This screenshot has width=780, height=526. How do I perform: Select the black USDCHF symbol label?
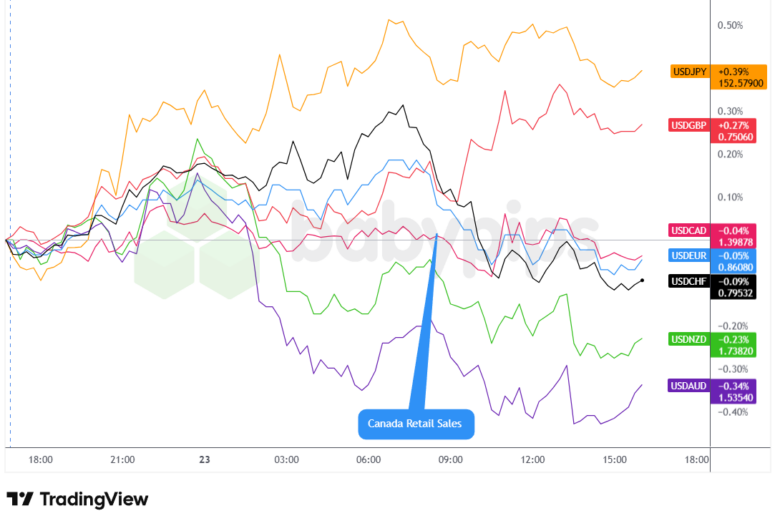[x=691, y=282]
